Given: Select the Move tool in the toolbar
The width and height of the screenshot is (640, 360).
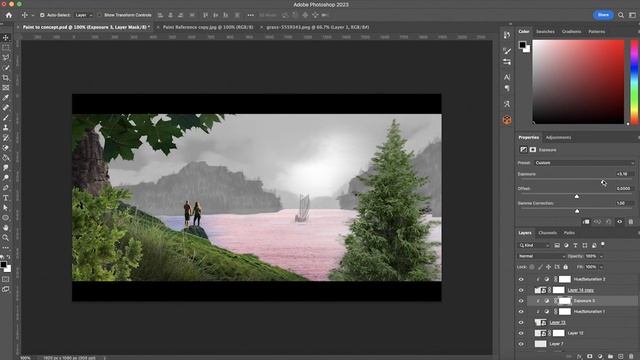Looking at the screenshot, I should tap(6, 38).
